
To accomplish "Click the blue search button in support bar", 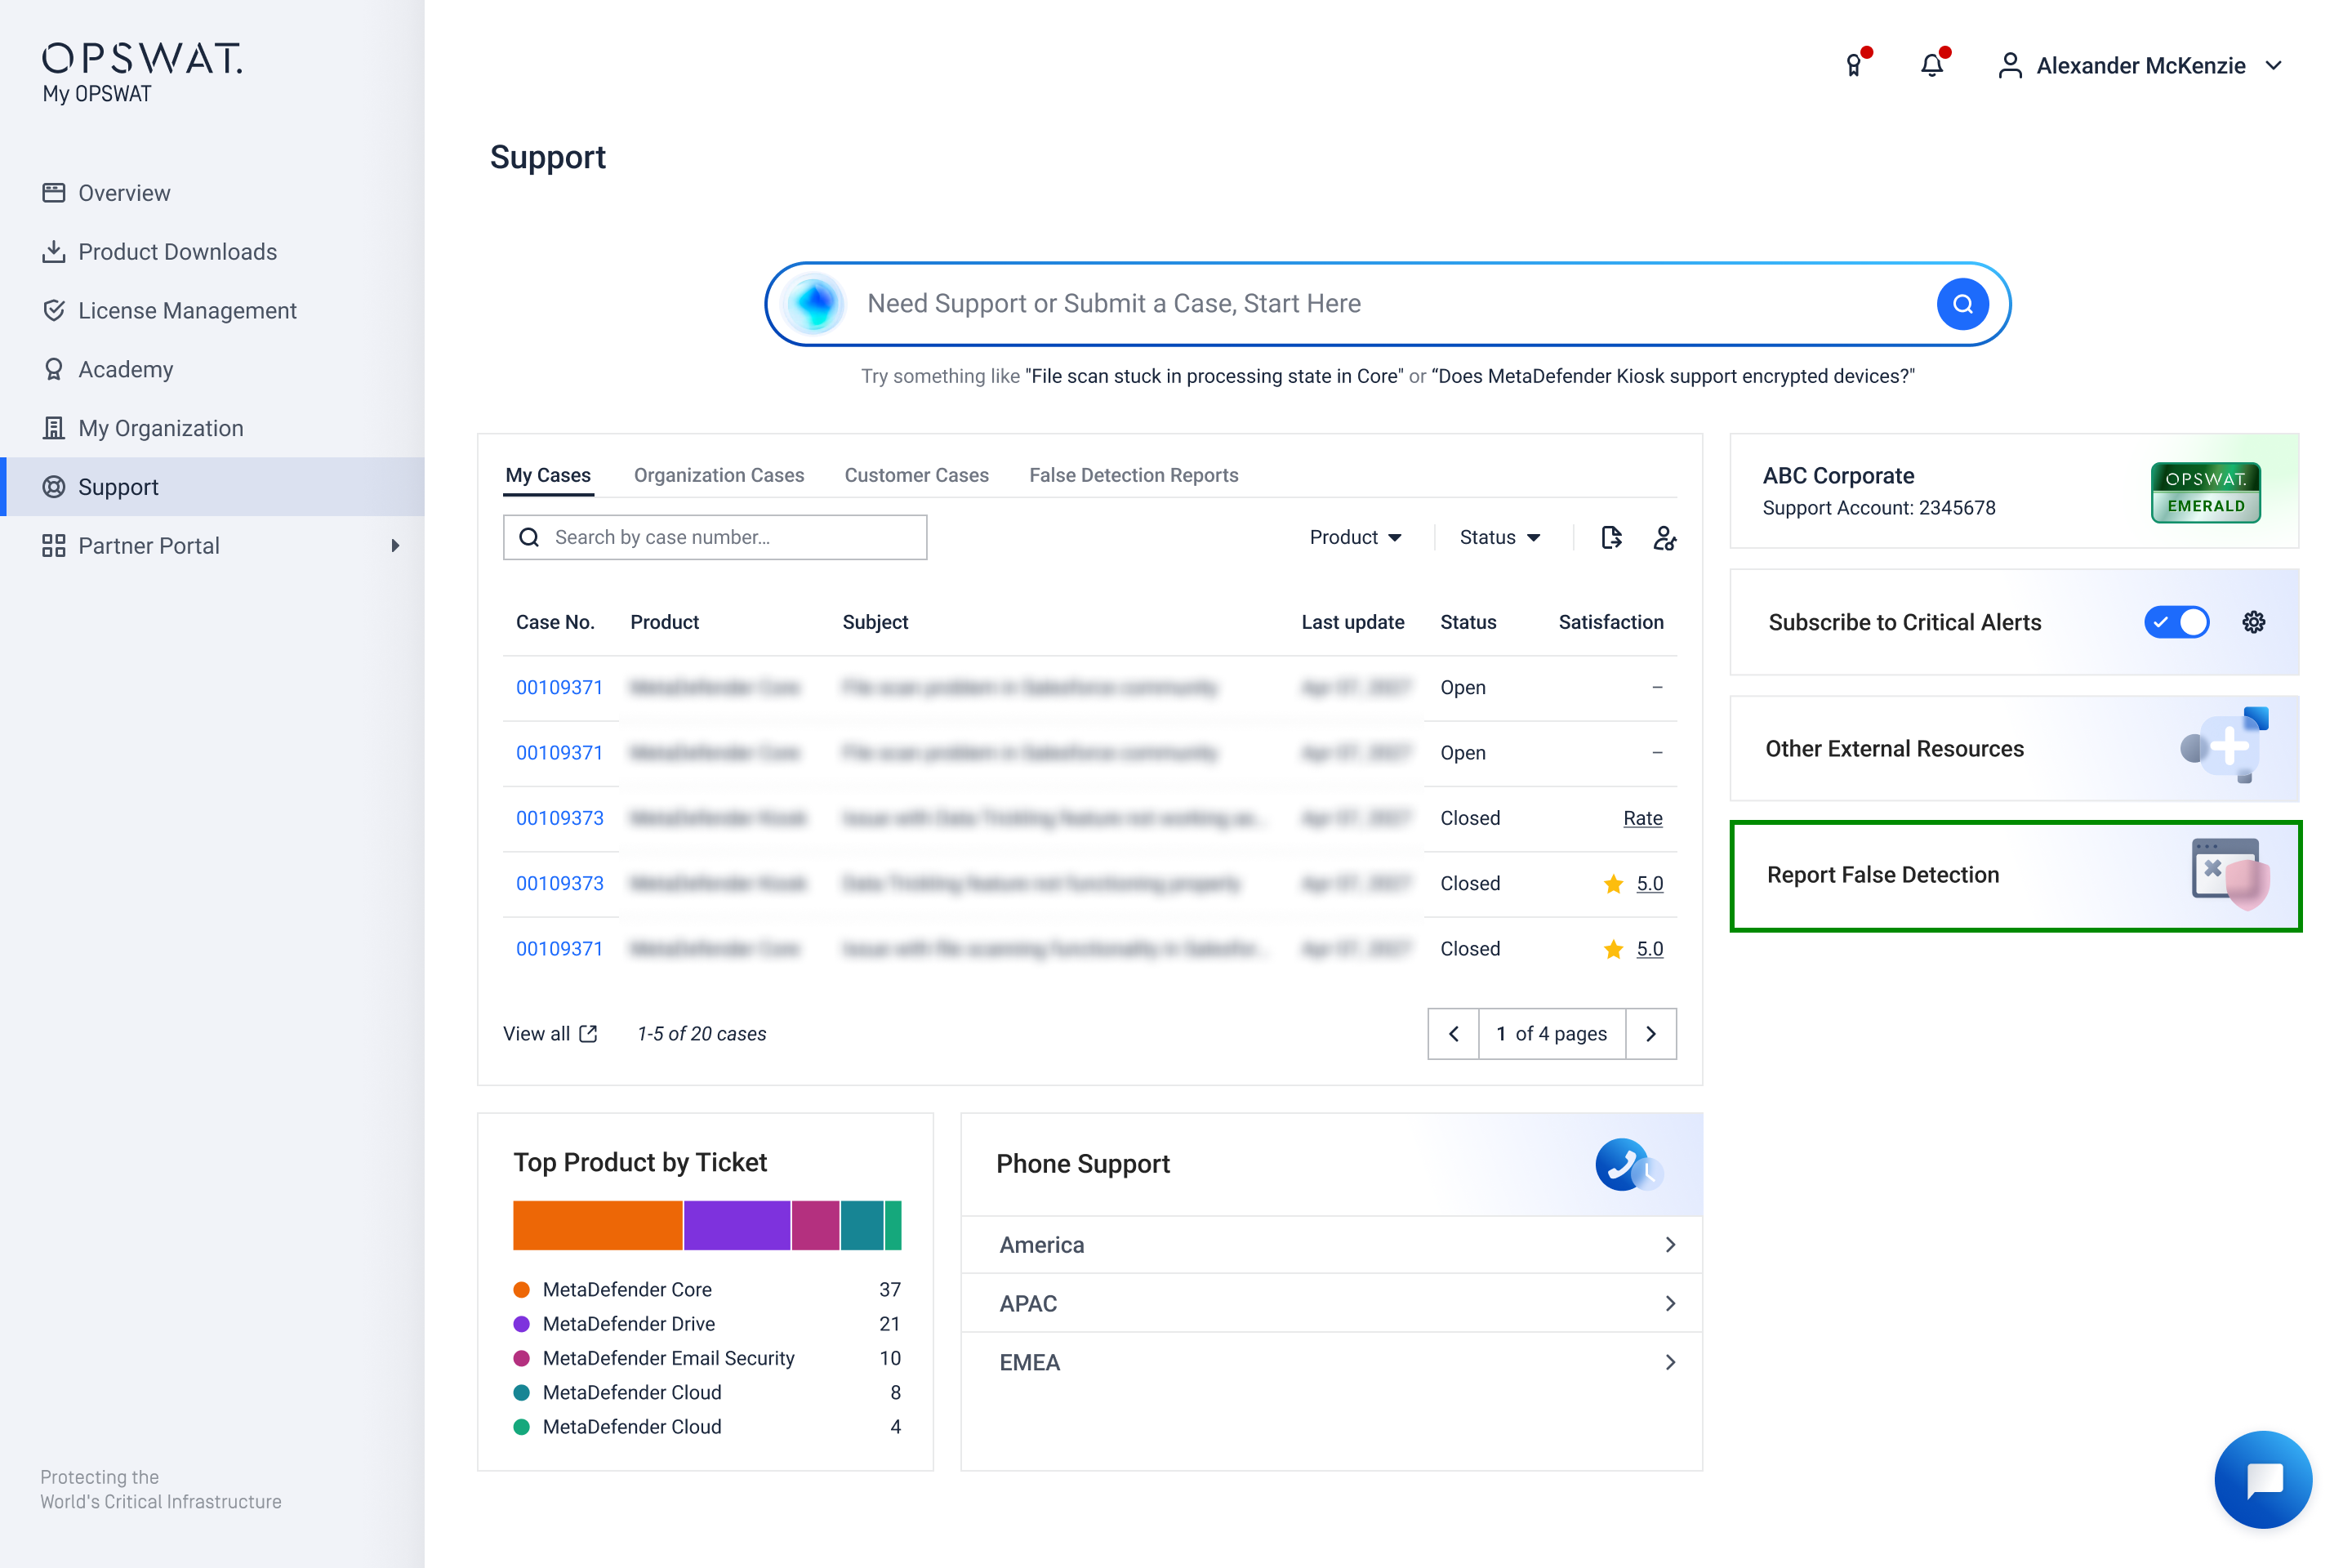I will pyautogui.click(x=1962, y=304).
